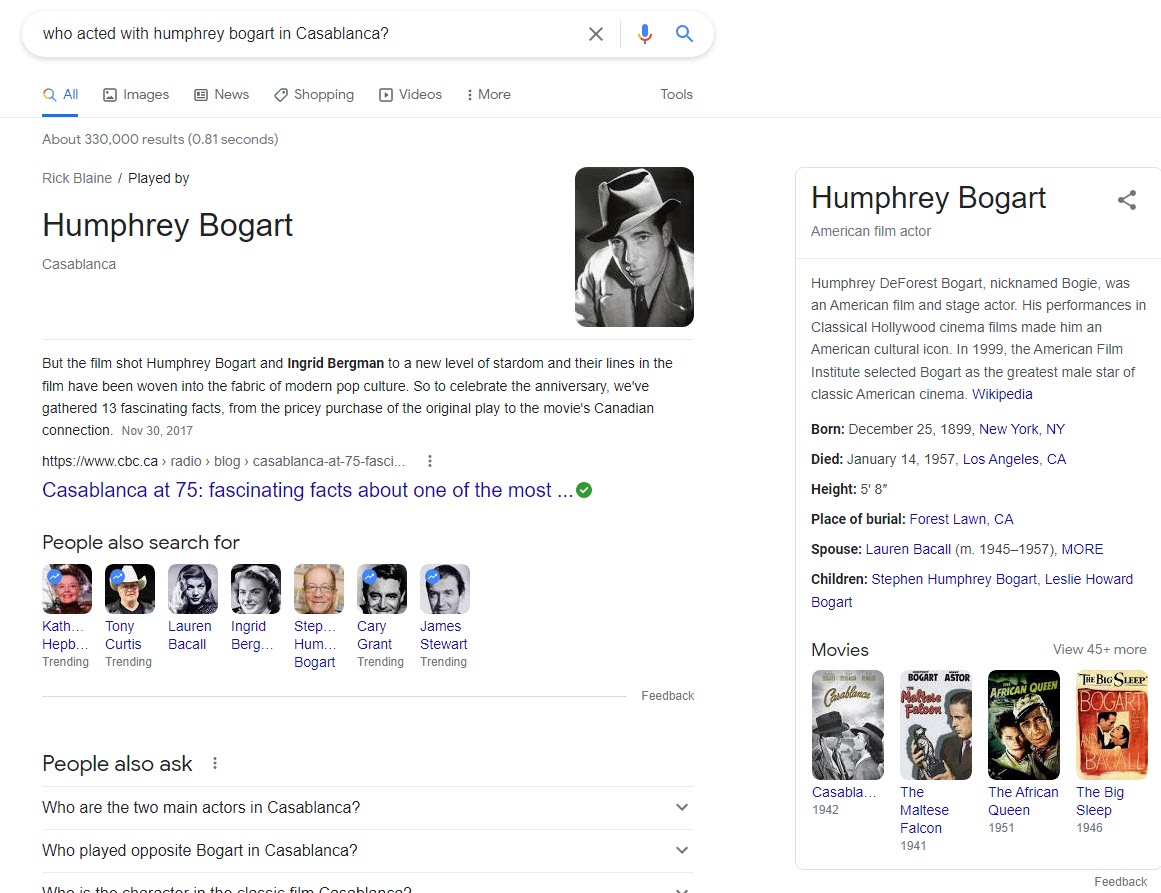Select the James Stewart related search
The height and width of the screenshot is (893, 1161).
click(444, 616)
